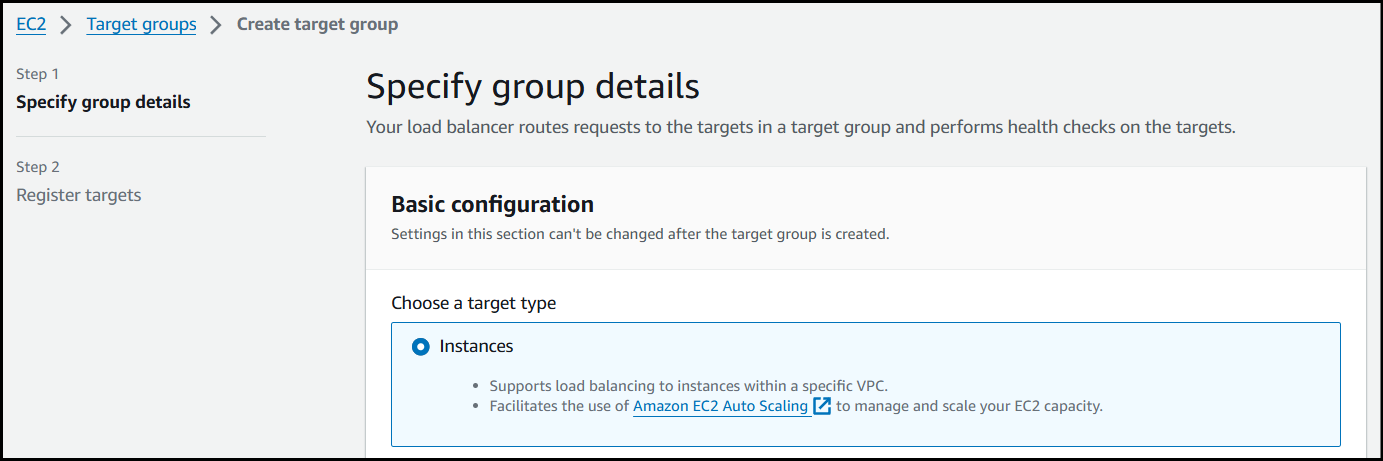Click the Step 1 label in sidebar
This screenshot has width=1383, height=461.
pos(38,74)
